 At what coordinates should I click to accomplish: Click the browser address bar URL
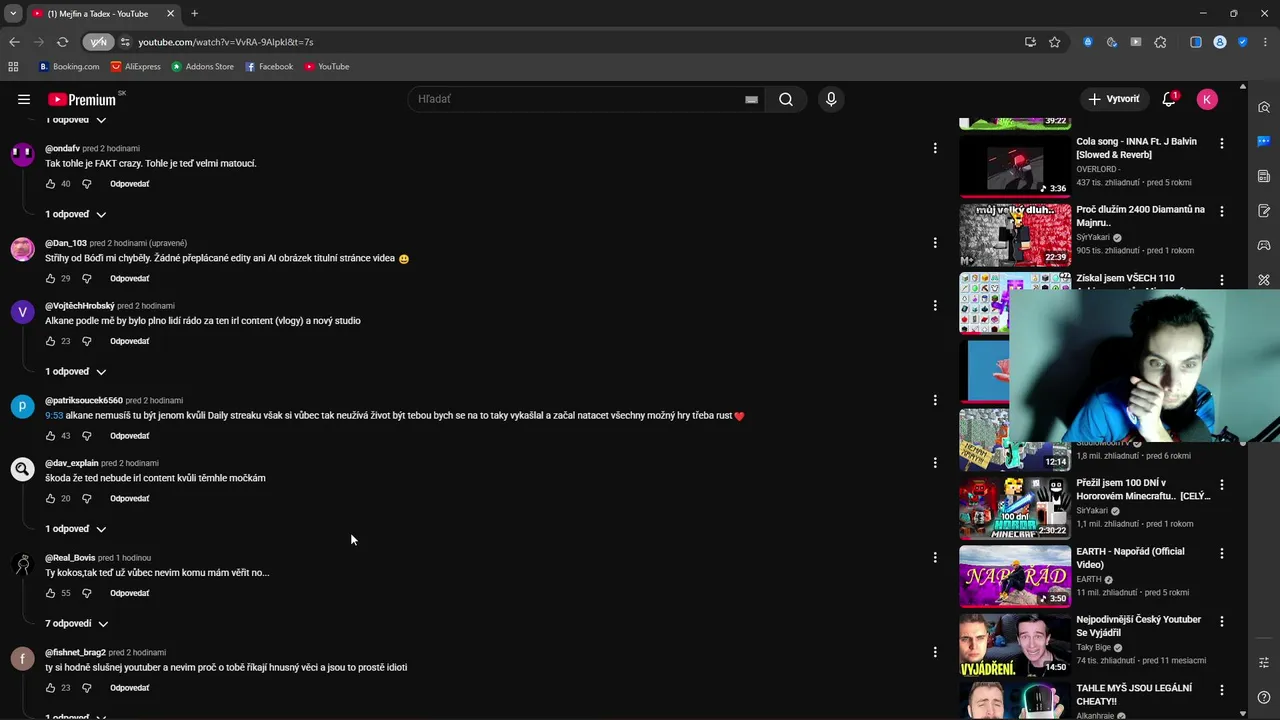click(226, 42)
